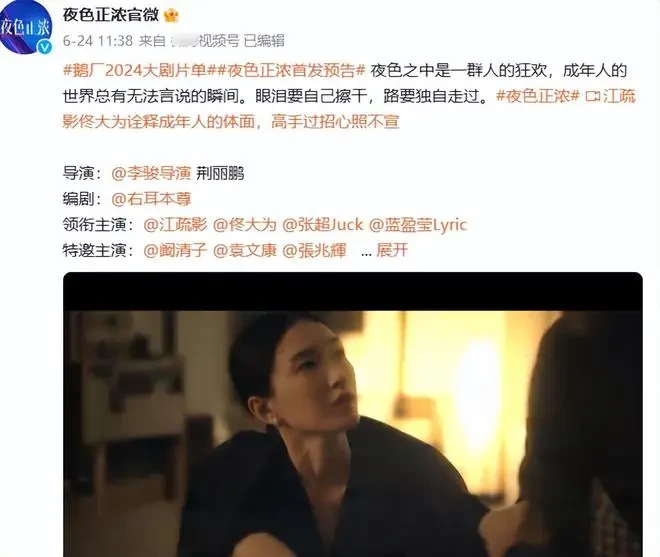Image resolution: width=660 pixels, height=557 pixels.
Task: Open mention @张超Juck
Action: tap(322, 224)
